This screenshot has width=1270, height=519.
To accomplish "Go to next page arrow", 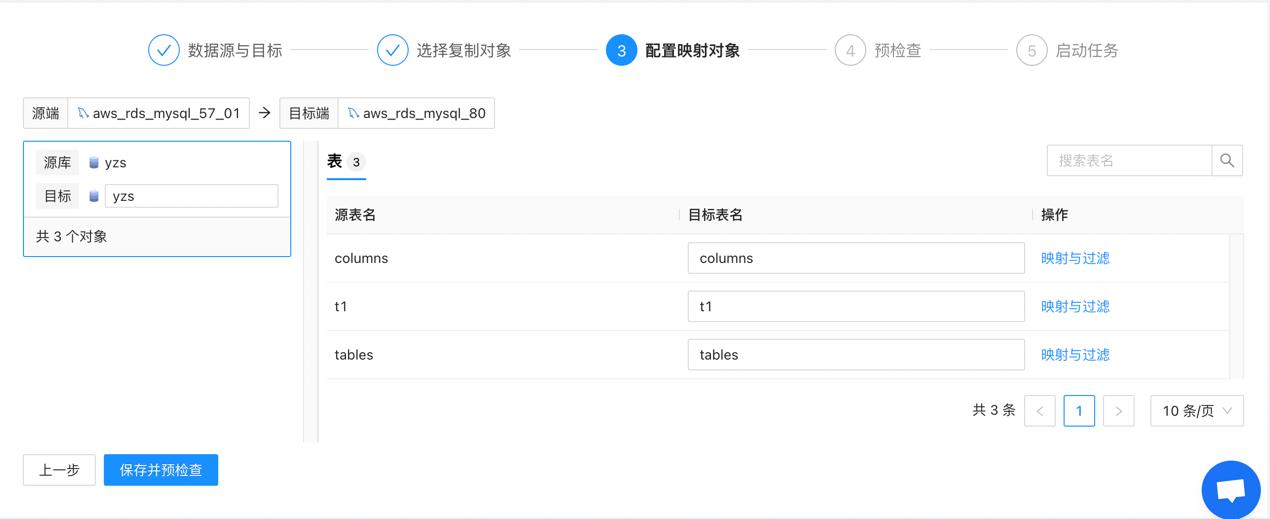I will (x=1119, y=411).
